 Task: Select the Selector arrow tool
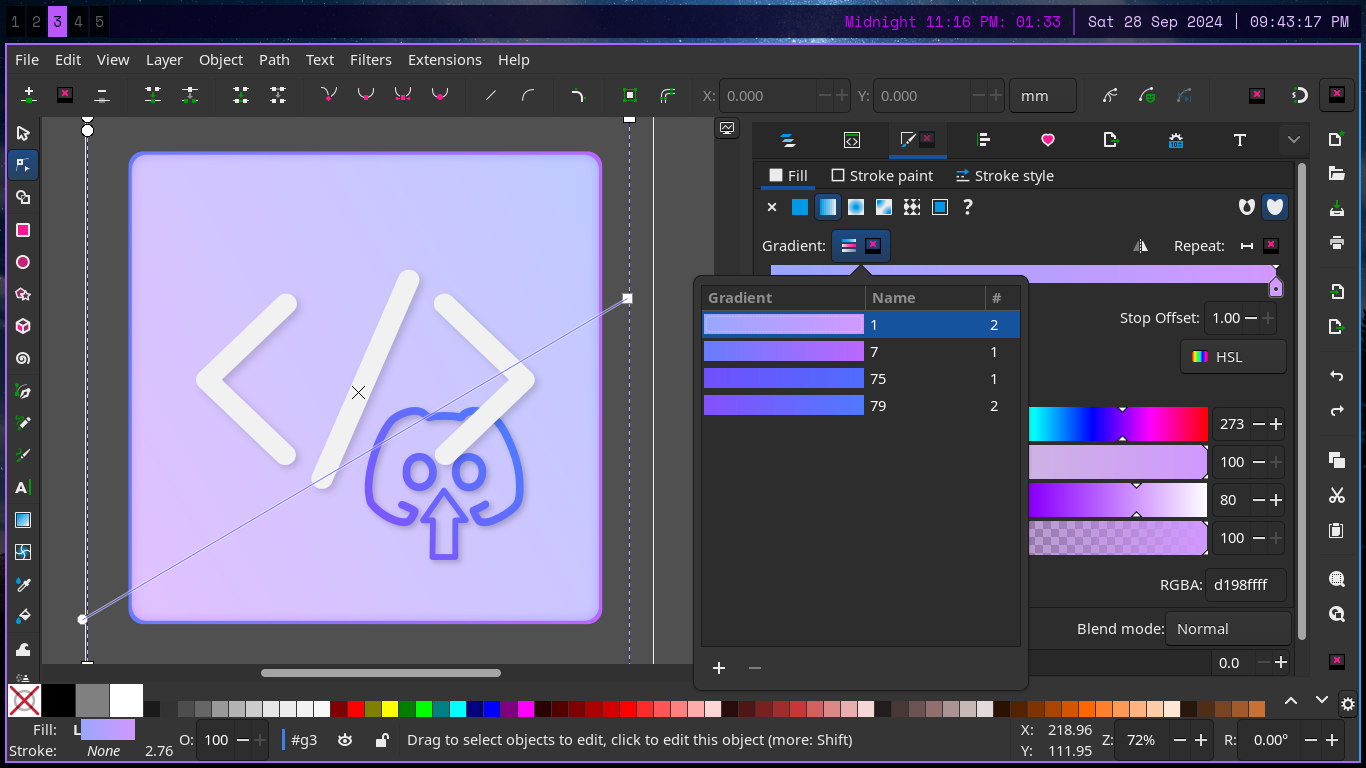click(23, 133)
